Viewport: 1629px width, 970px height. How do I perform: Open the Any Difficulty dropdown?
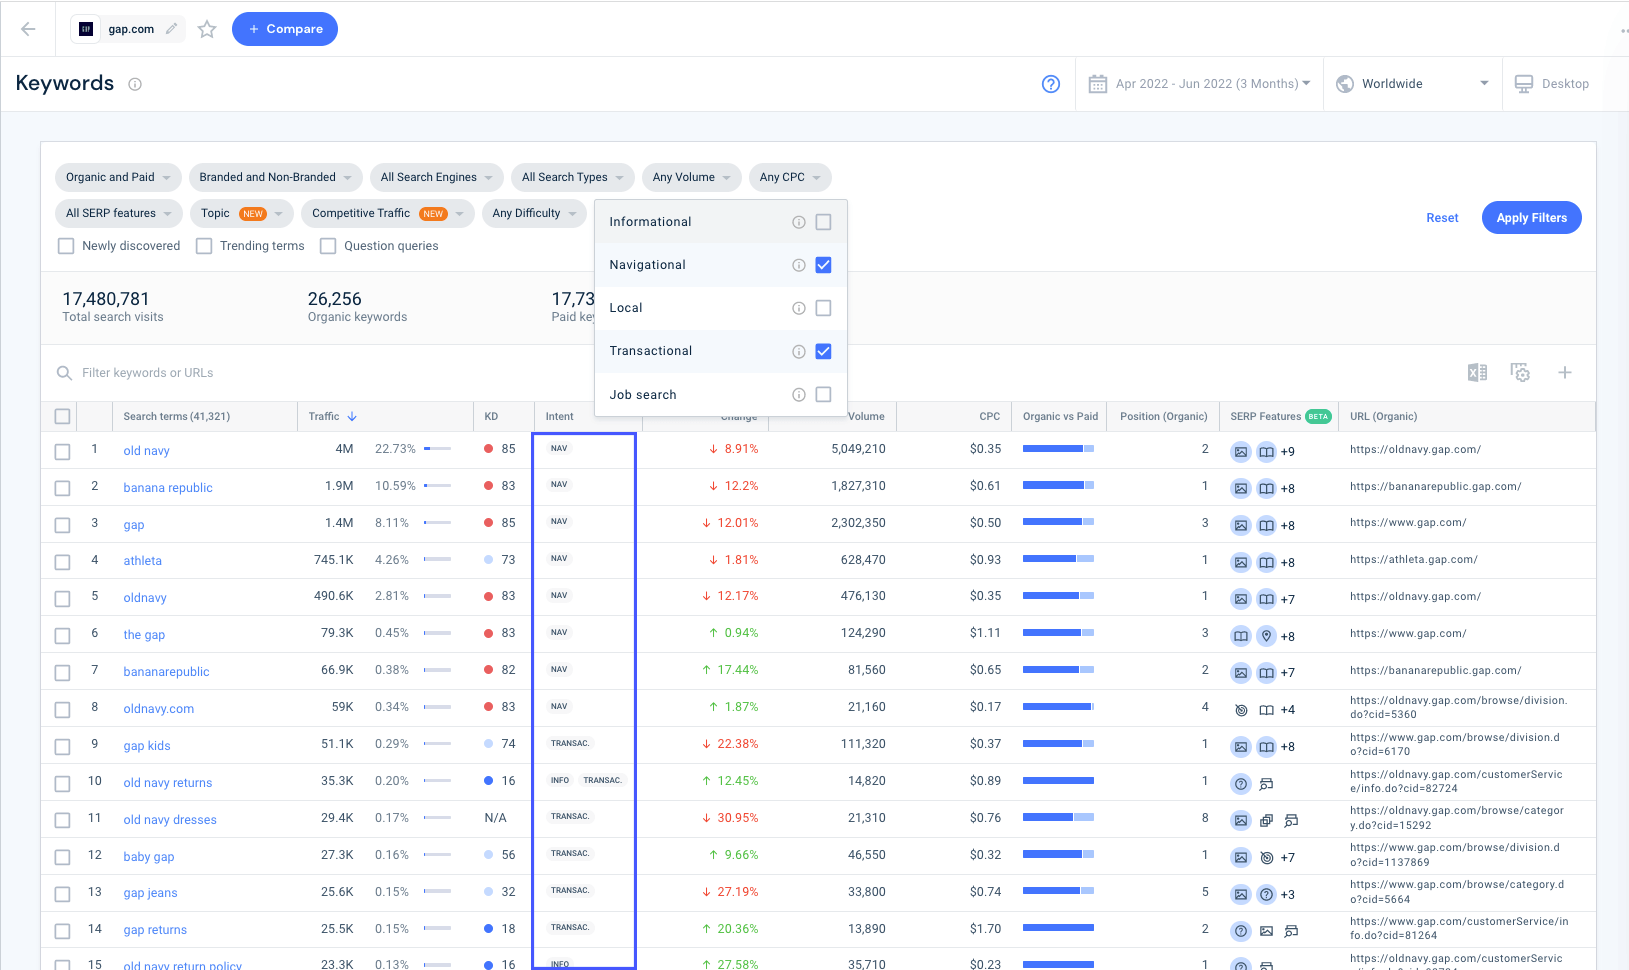point(534,213)
